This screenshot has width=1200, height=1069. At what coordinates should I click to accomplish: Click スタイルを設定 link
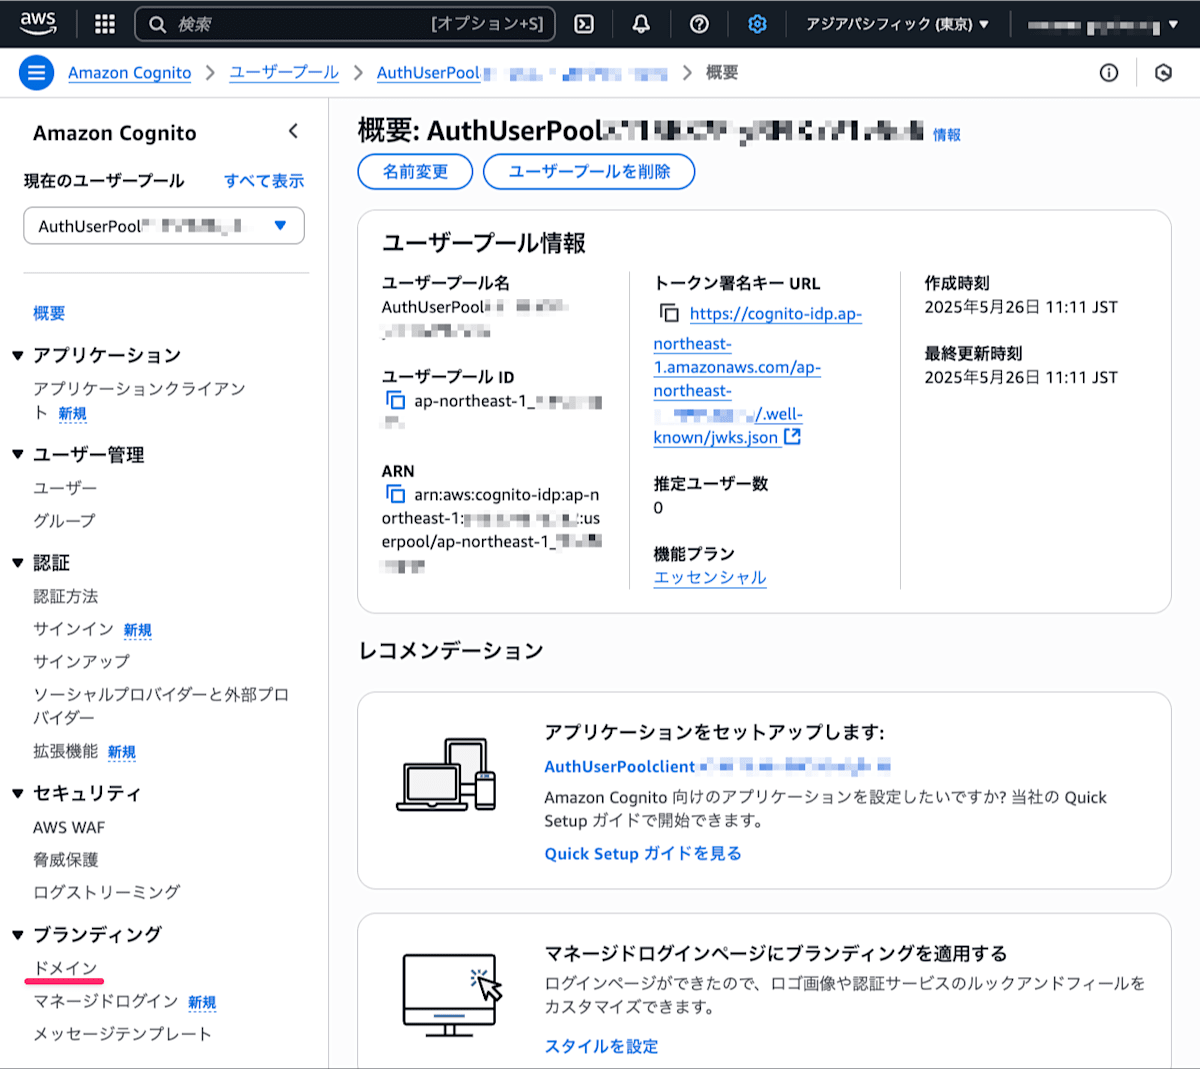(x=601, y=1046)
